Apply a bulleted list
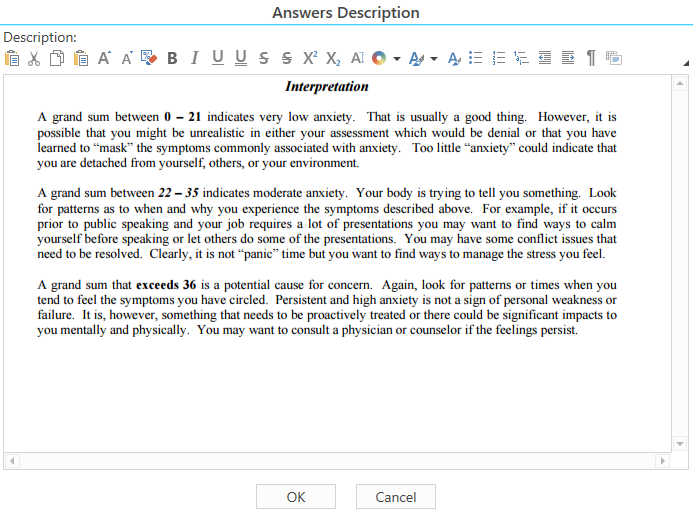The height and width of the screenshot is (518, 694). 475,58
